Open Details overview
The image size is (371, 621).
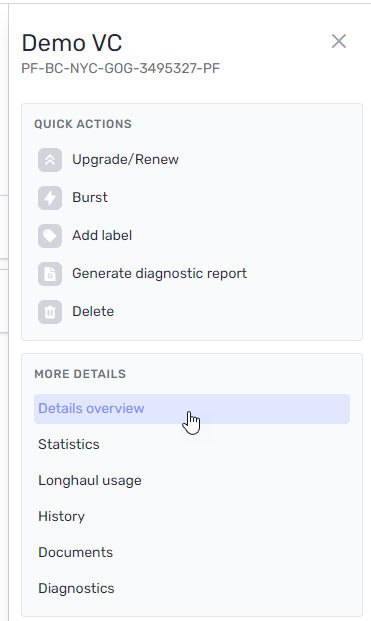click(192, 409)
